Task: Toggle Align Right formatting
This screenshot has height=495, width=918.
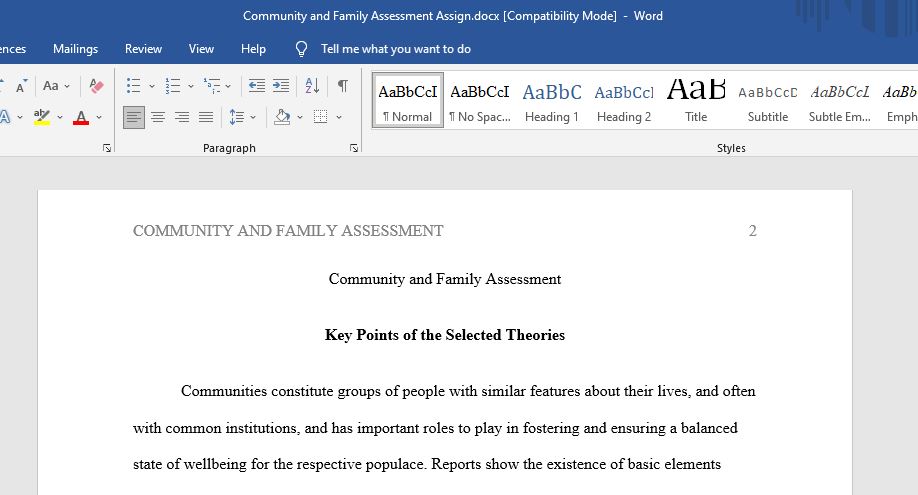Action: point(182,117)
